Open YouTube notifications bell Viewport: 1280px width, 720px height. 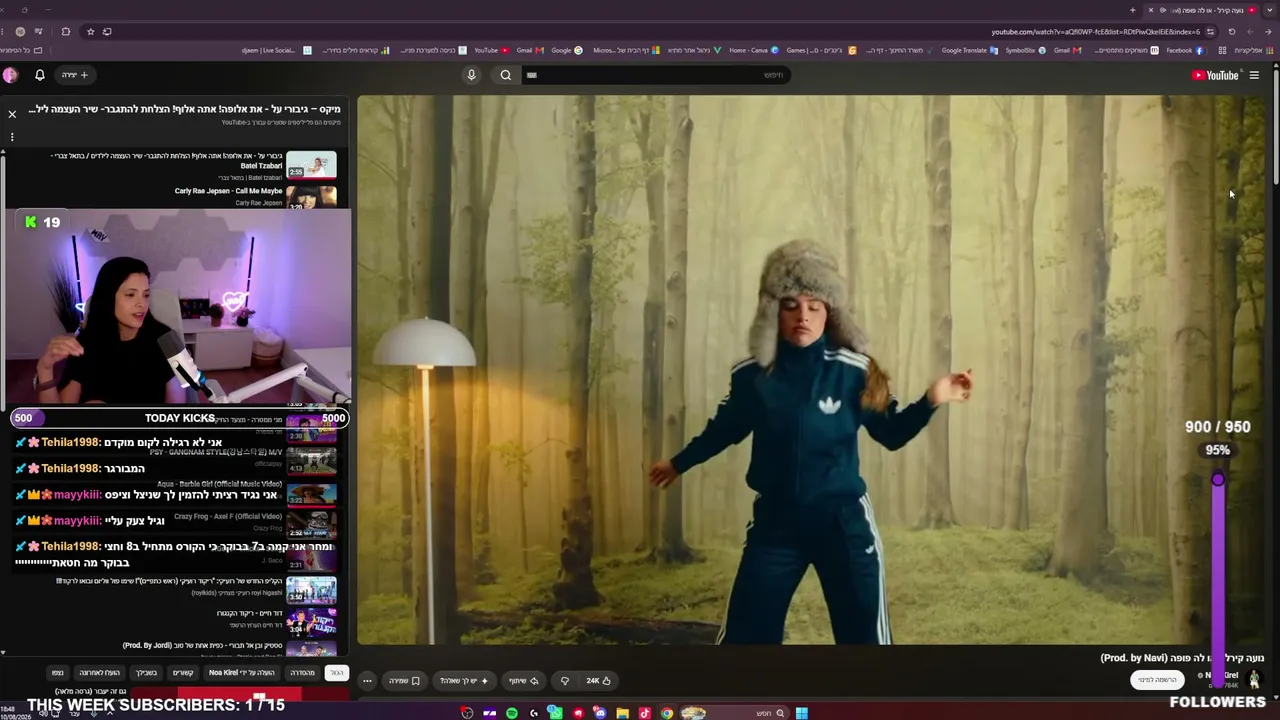coord(40,75)
